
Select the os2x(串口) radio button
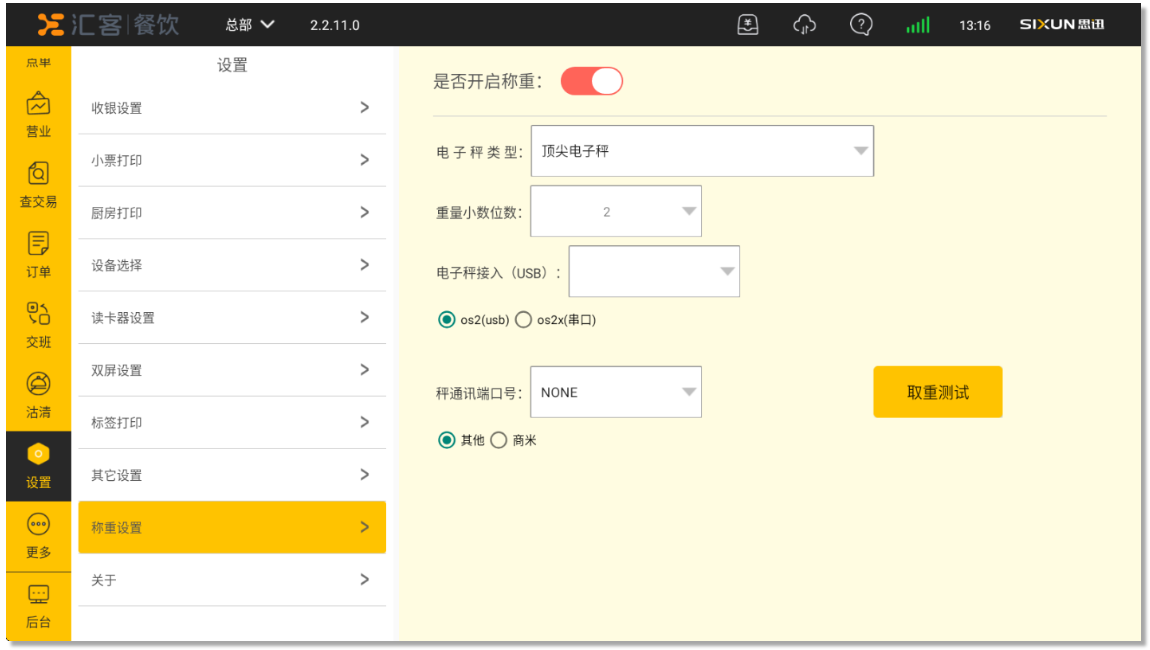click(x=523, y=320)
